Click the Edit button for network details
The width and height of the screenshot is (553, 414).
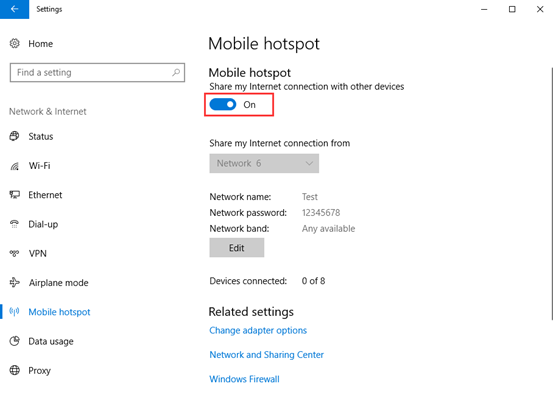pos(237,248)
